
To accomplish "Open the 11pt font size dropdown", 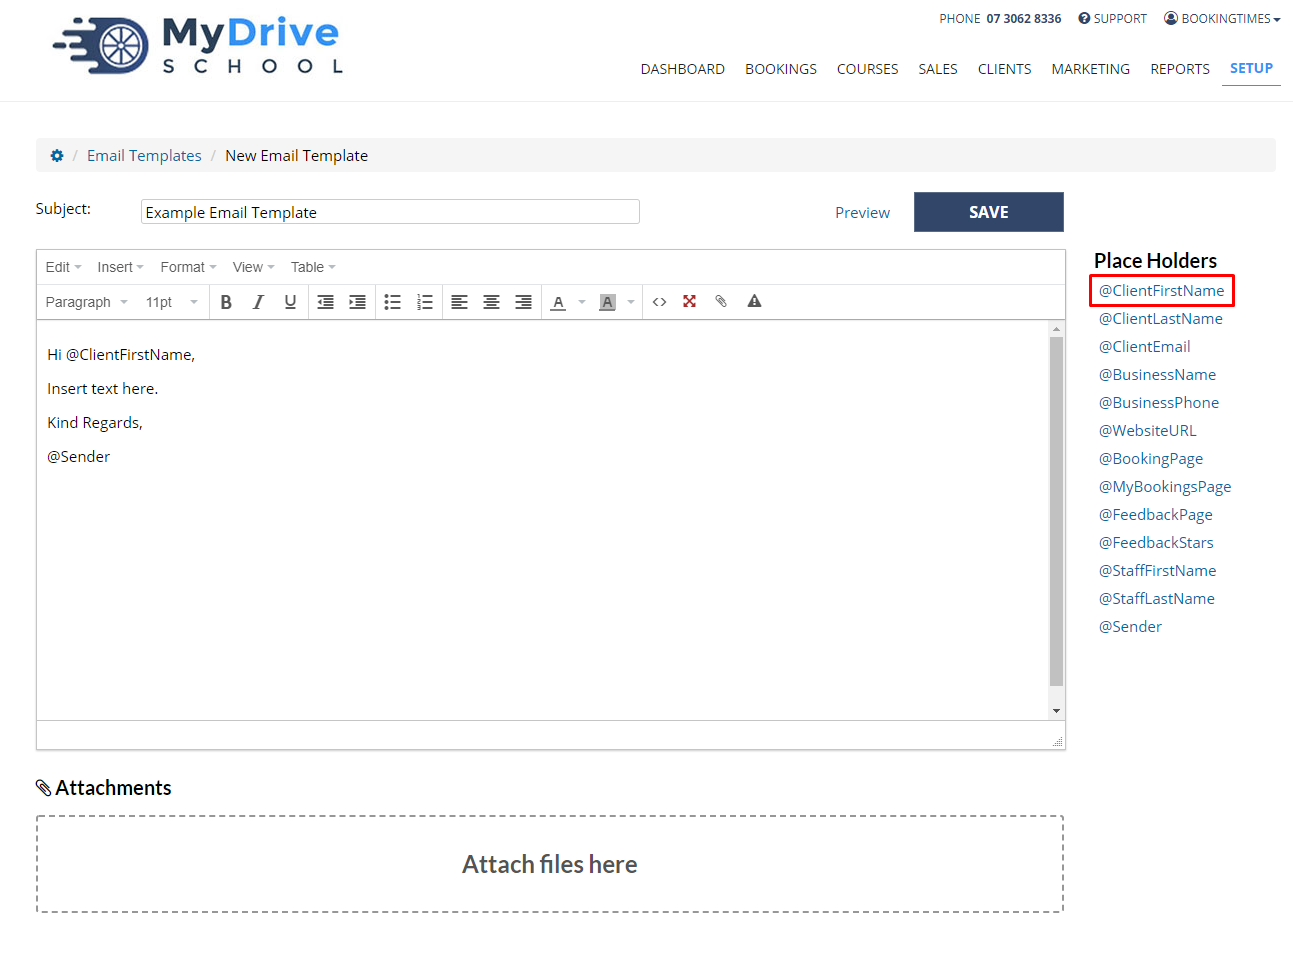I will click(172, 302).
